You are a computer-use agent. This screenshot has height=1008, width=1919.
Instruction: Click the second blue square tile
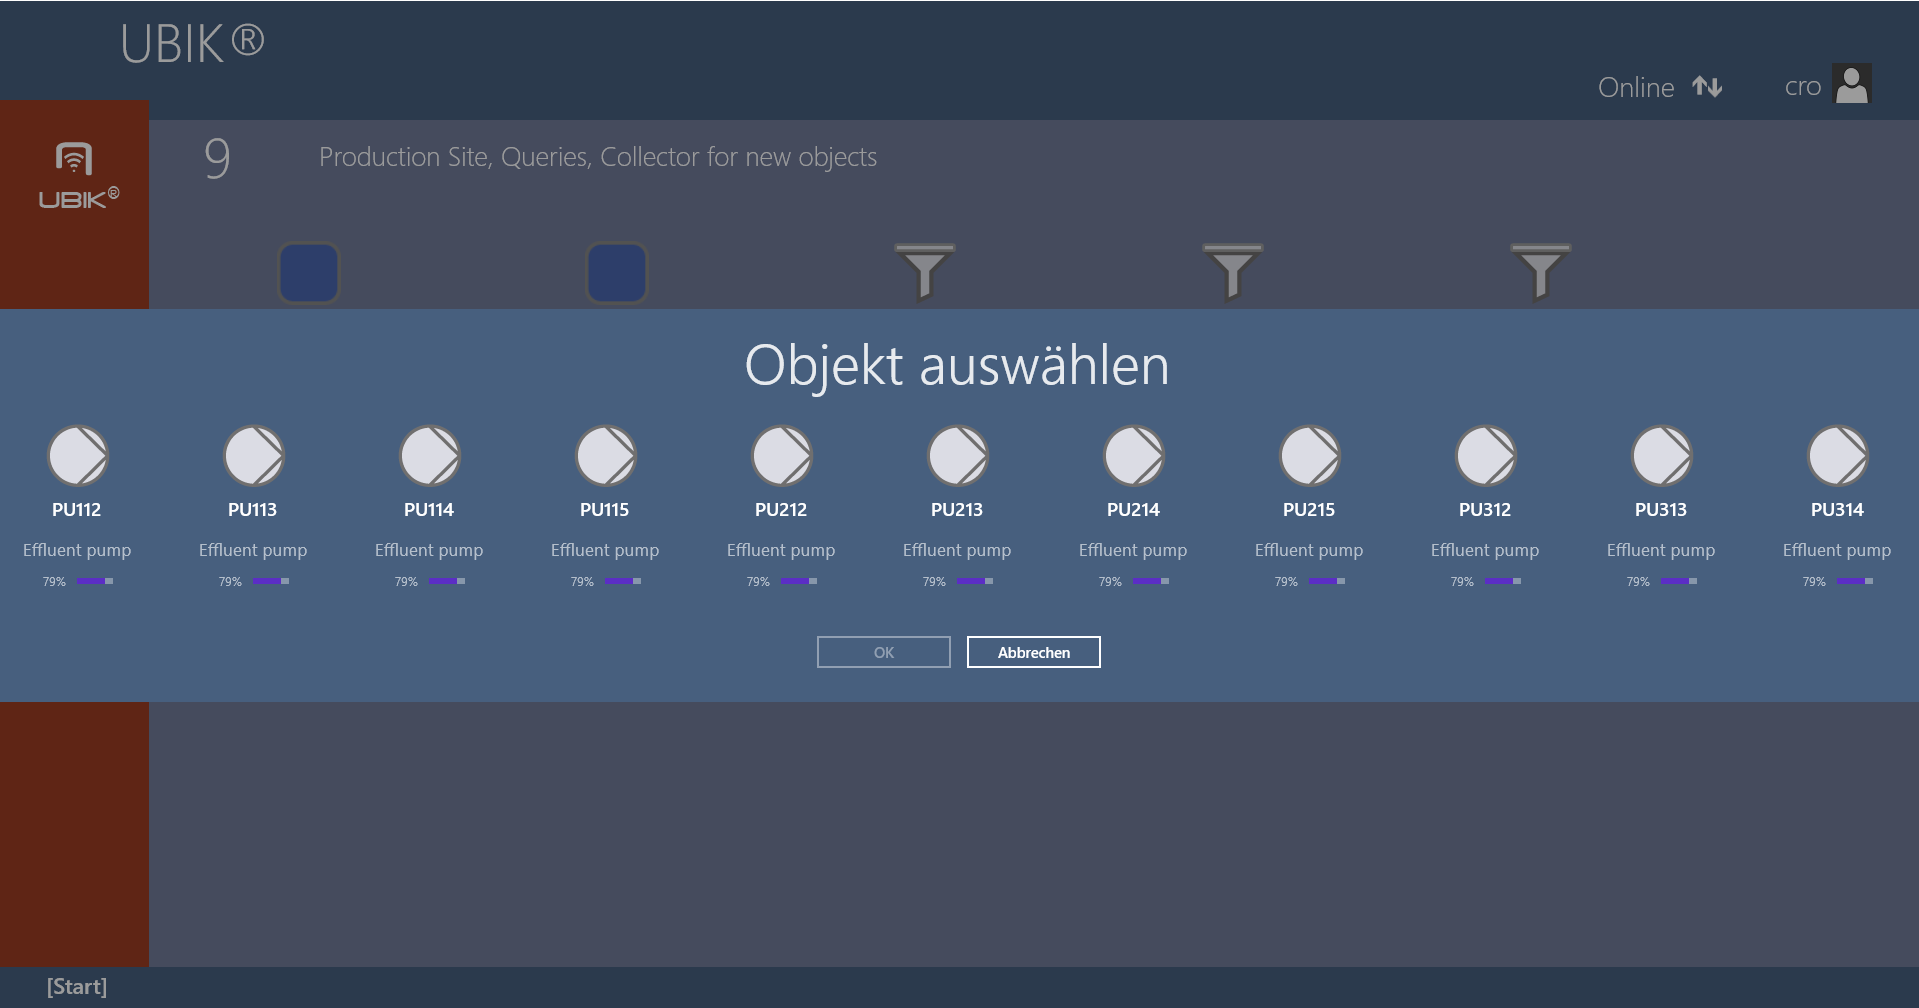[x=617, y=273]
